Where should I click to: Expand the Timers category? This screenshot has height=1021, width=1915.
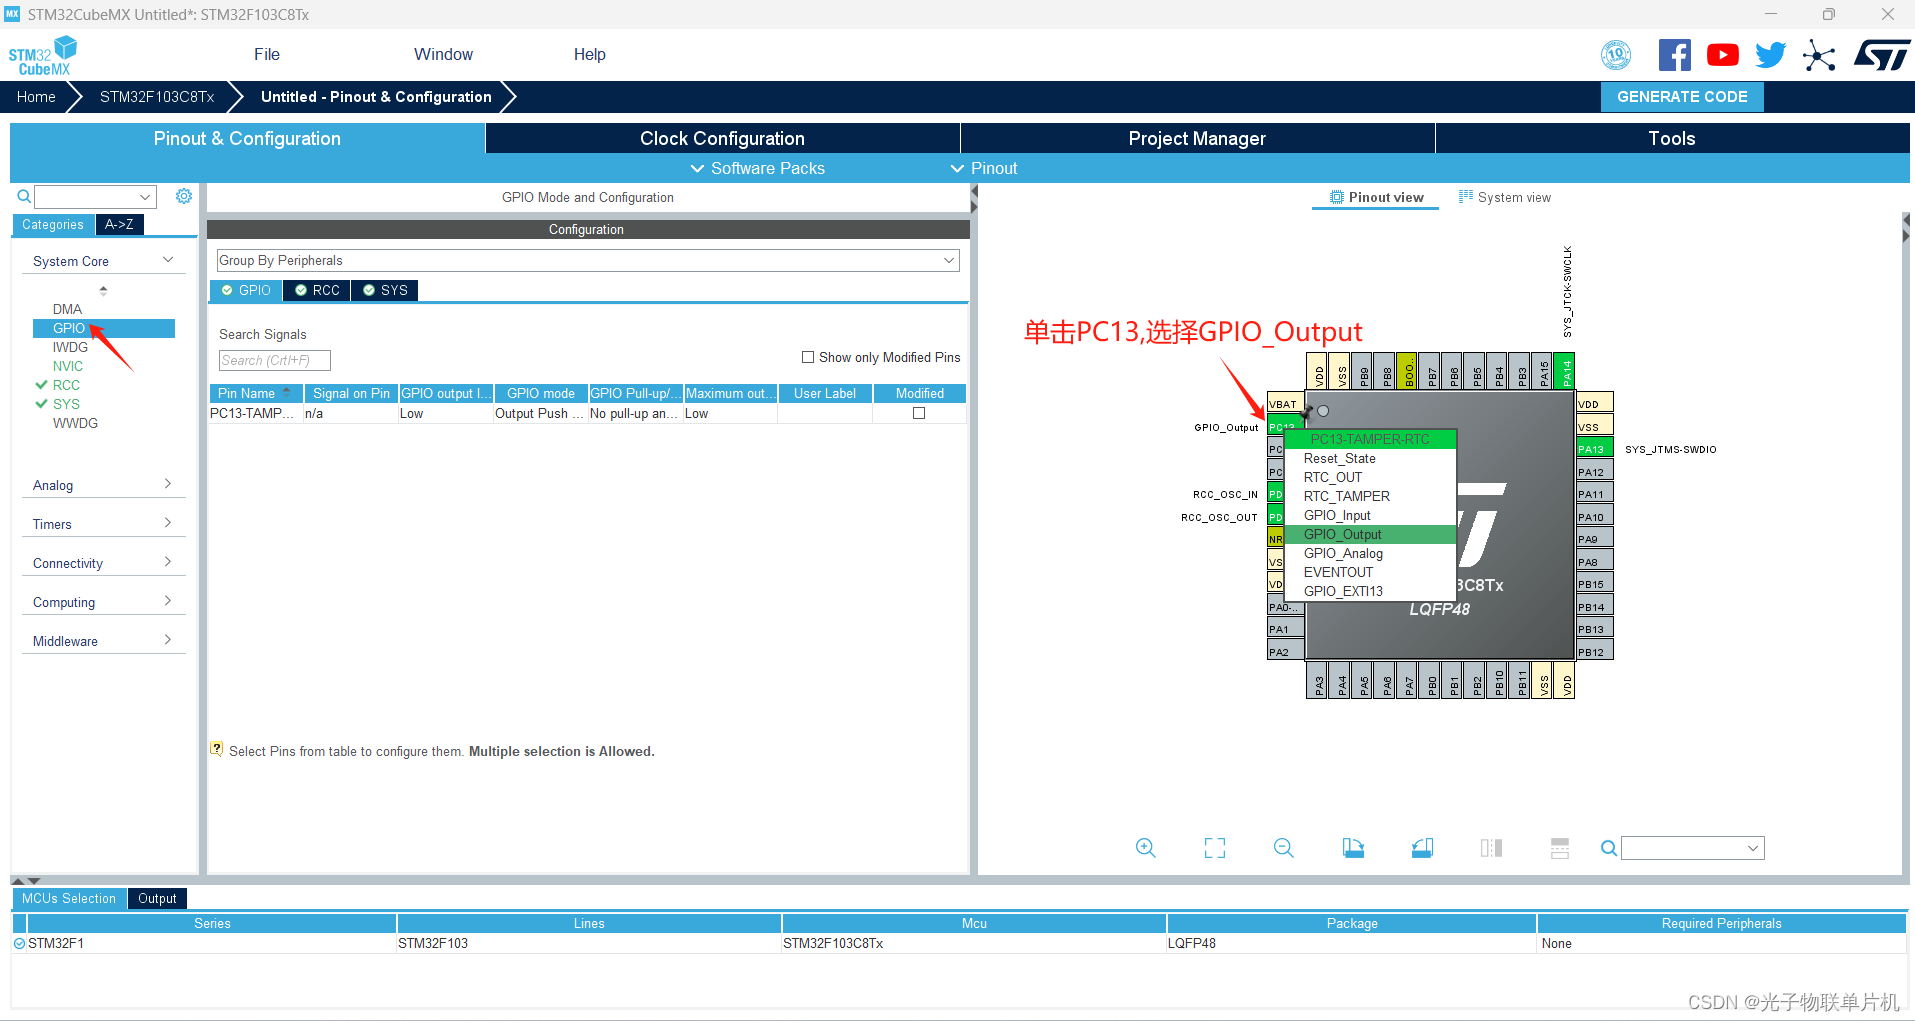[x=103, y=524]
